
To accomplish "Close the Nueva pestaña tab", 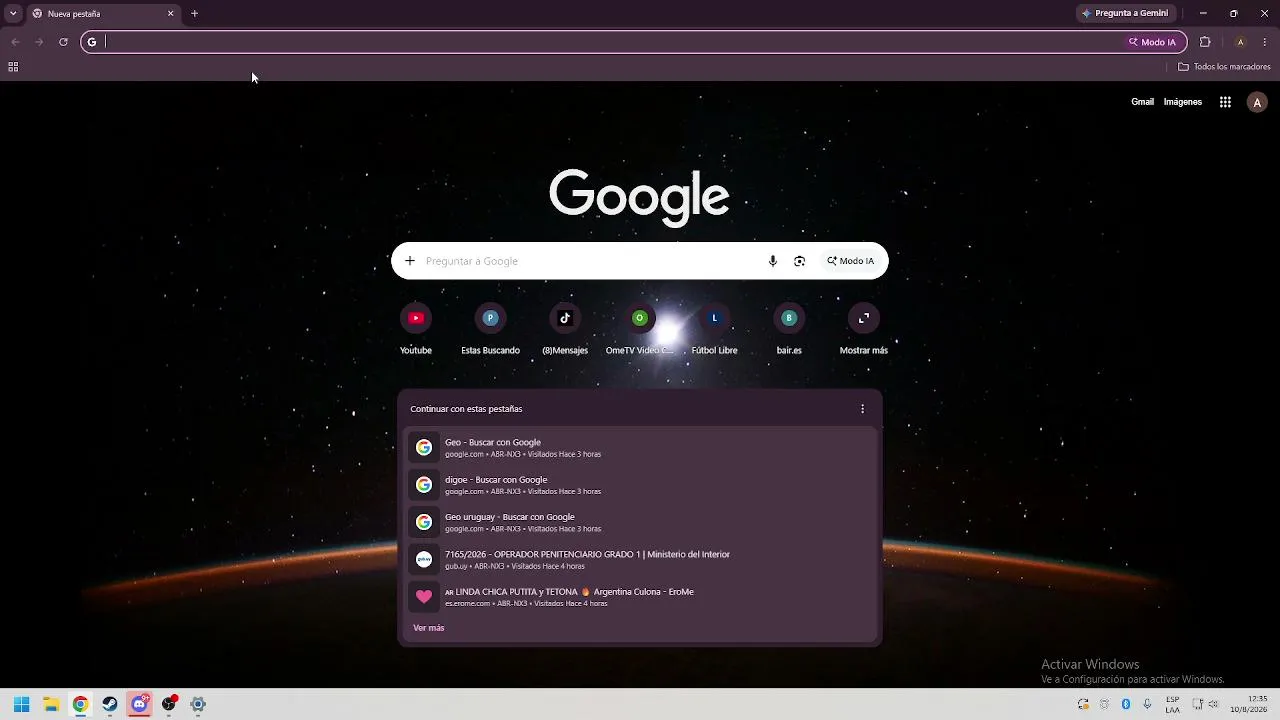I will point(170,14).
